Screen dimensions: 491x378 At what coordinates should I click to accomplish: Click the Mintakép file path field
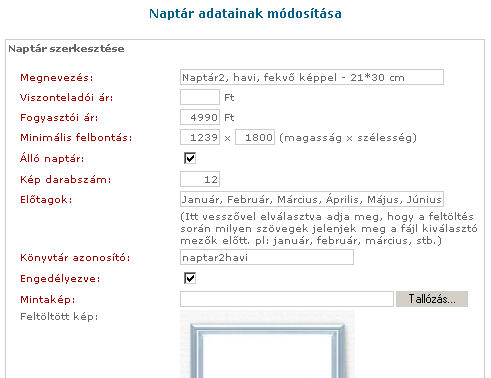pos(287,299)
